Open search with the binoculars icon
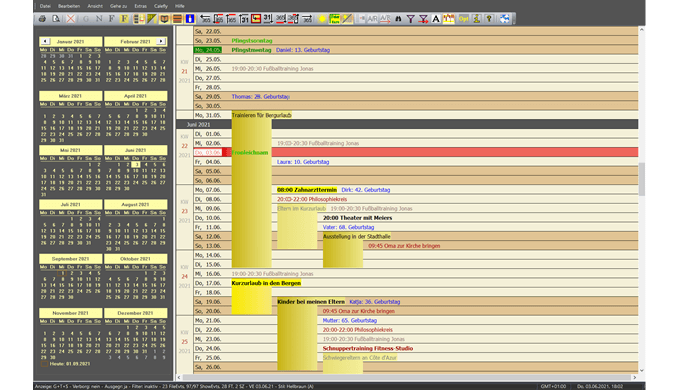This screenshot has height=390, width=680. pos(398,19)
